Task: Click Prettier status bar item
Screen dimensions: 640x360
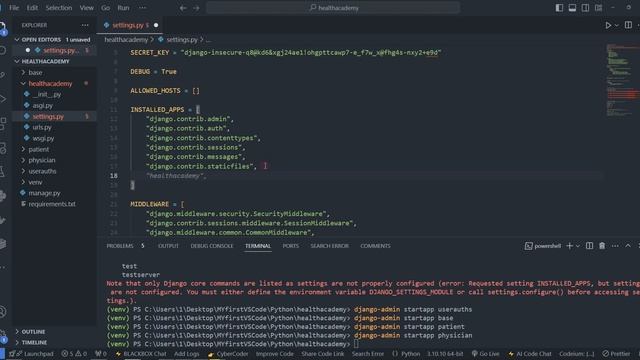Action: point(616,353)
